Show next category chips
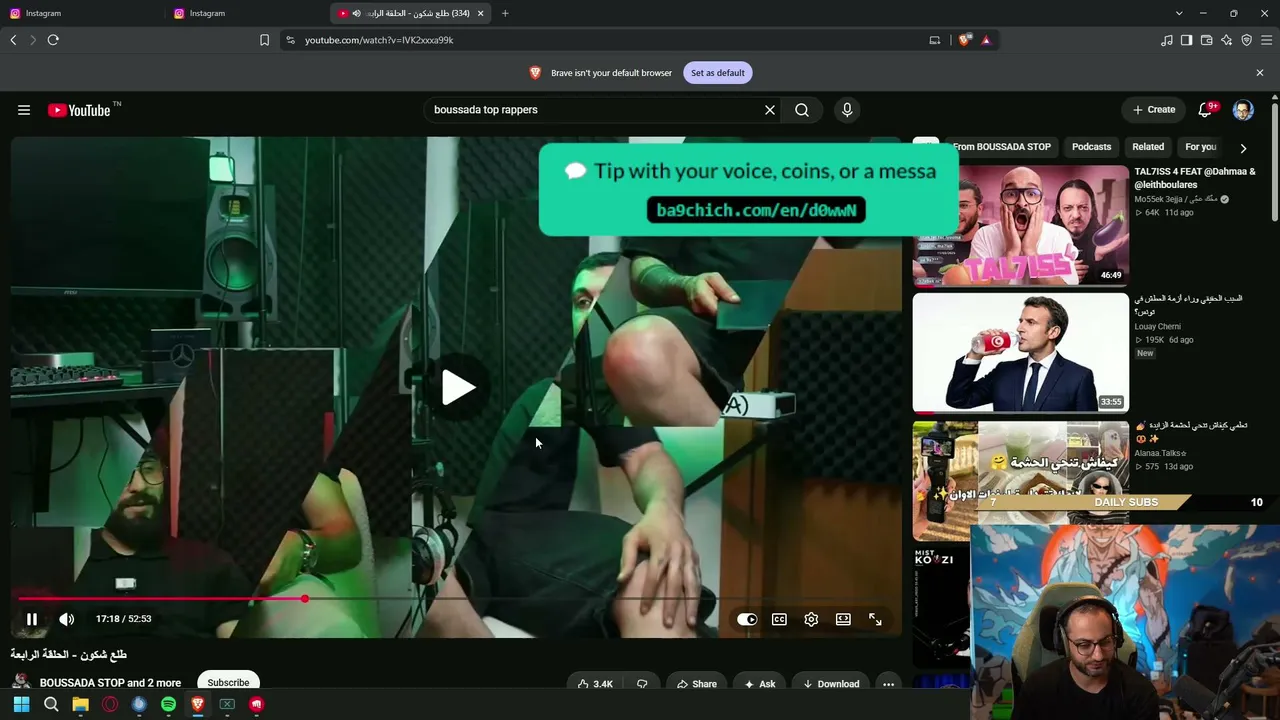Image resolution: width=1280 pixels, height=720 pixels. point(1243,148)
